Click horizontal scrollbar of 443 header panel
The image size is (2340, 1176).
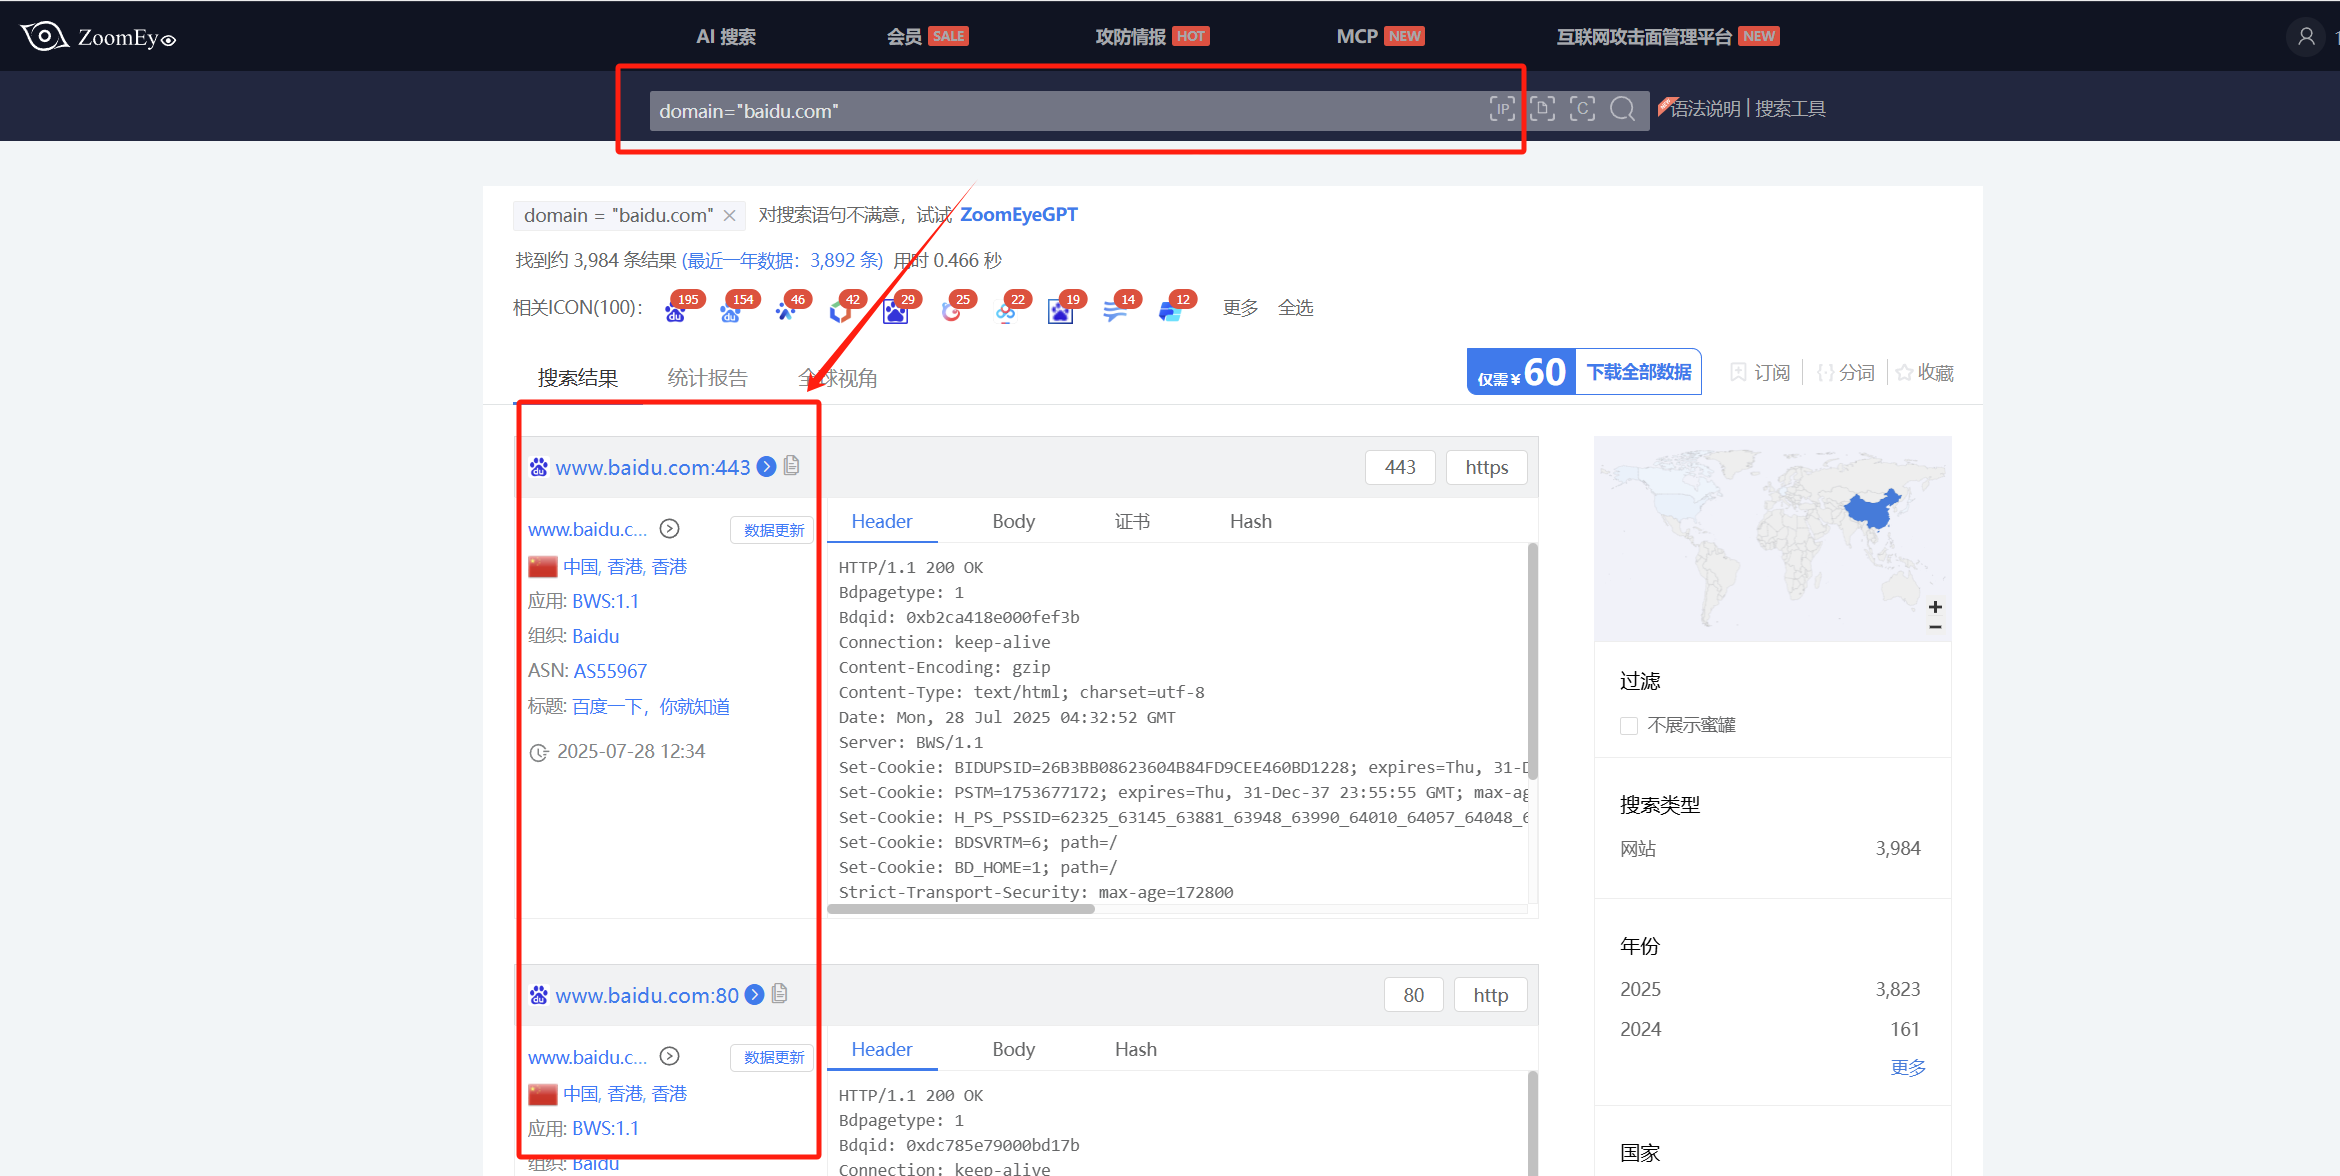point(961,909)
